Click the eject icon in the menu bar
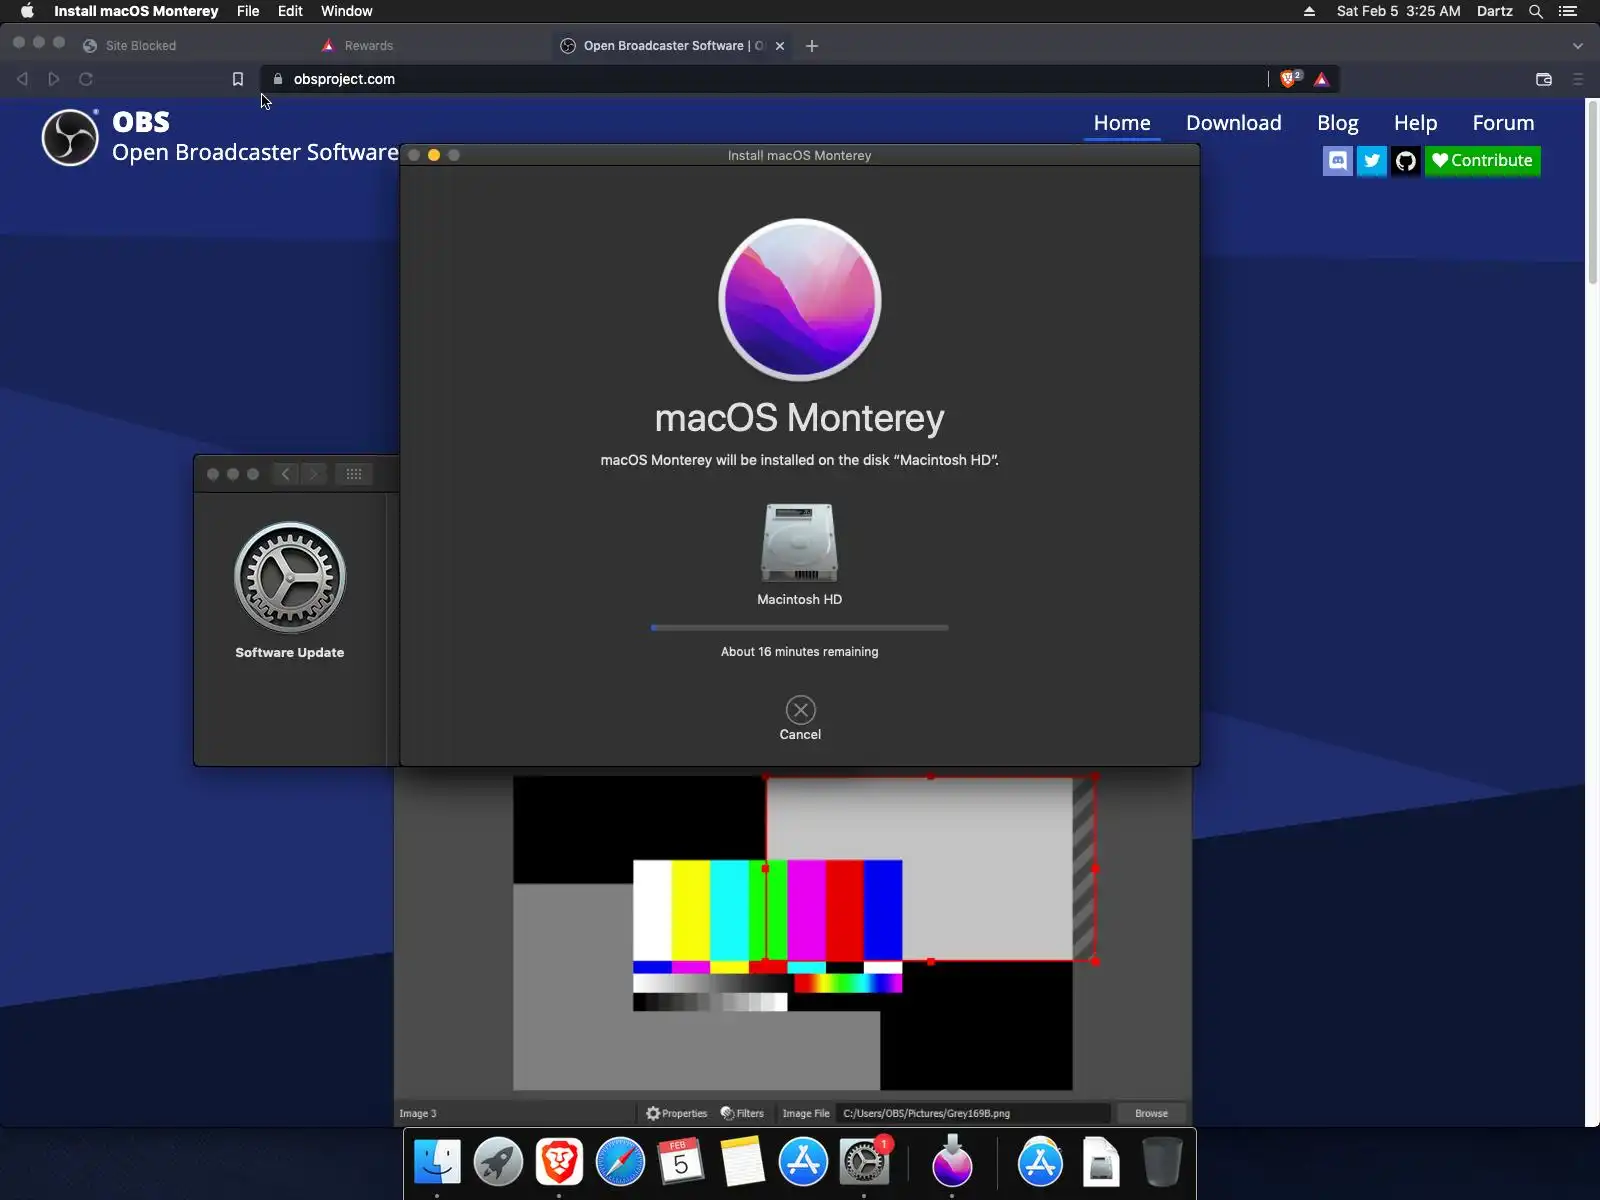The height and width of the screenshot is (1200, 1600). 1309,11
